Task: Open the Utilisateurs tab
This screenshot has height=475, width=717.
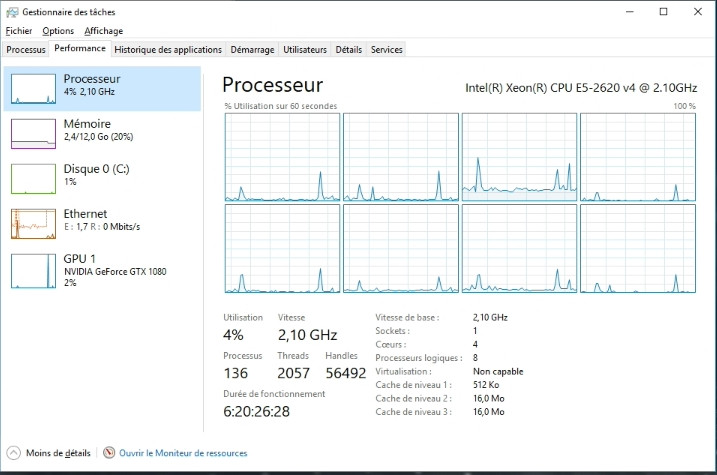Action: (x=305, y=49)
